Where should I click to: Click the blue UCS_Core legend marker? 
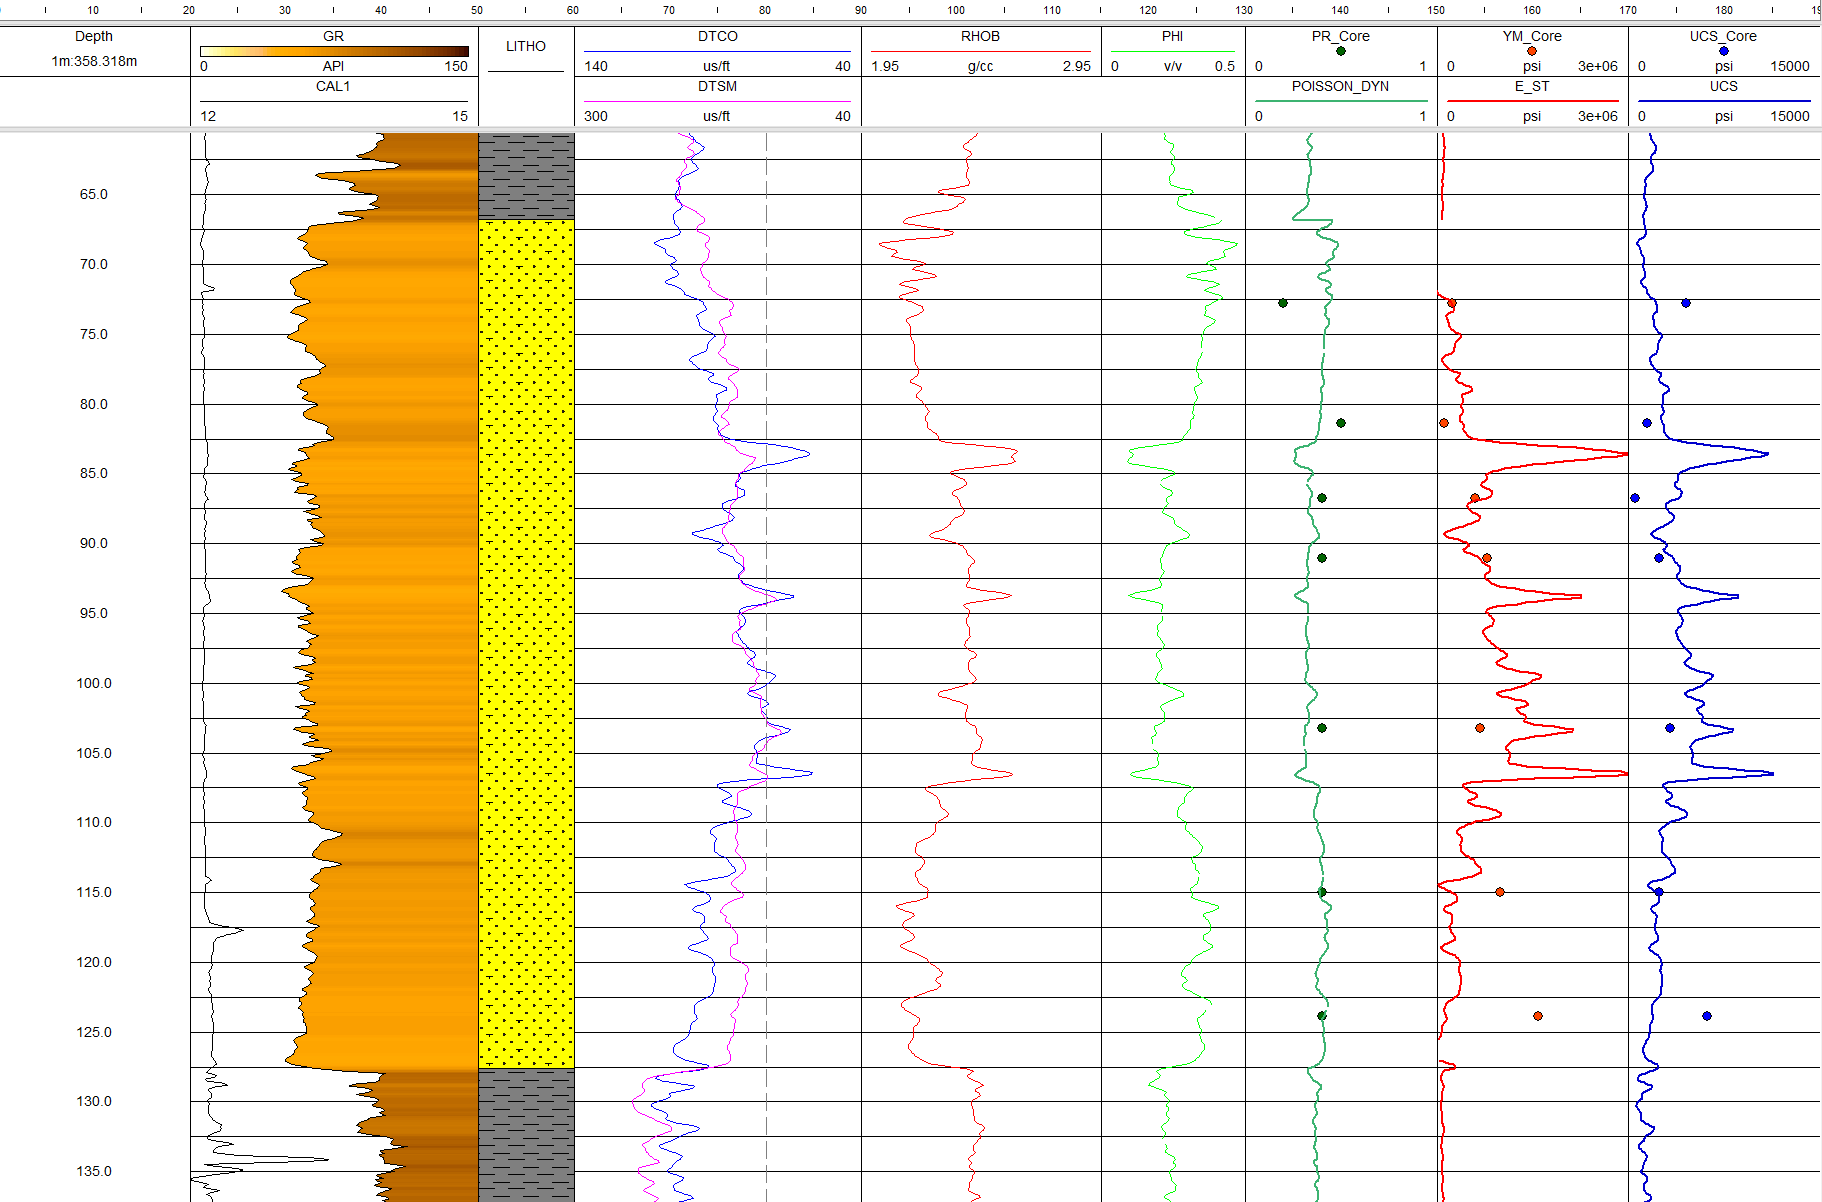(x=1723, y=51)
